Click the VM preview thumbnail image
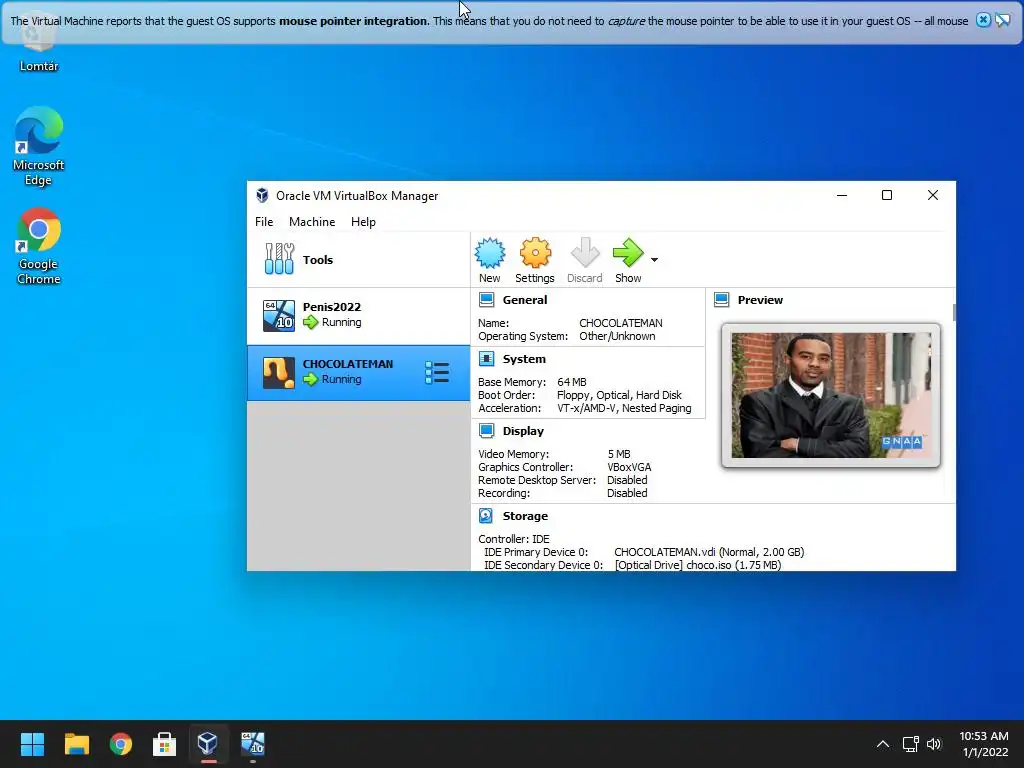The width and height of the screenshot is (1024, 768). pyautogui.click(x=831, y=395)
